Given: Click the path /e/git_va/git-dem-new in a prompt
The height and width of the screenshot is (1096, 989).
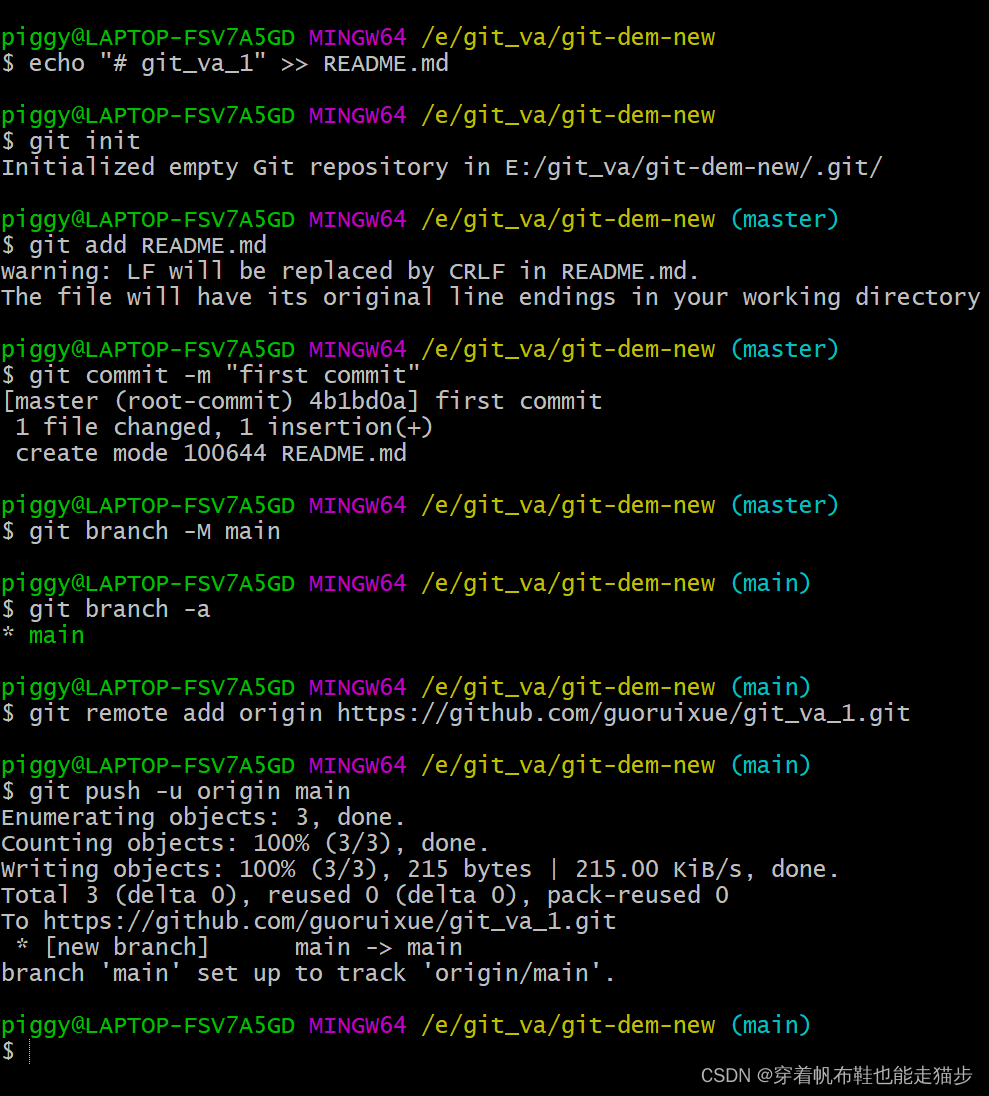Looking at the screenshot, I should (x=570, y=37).
